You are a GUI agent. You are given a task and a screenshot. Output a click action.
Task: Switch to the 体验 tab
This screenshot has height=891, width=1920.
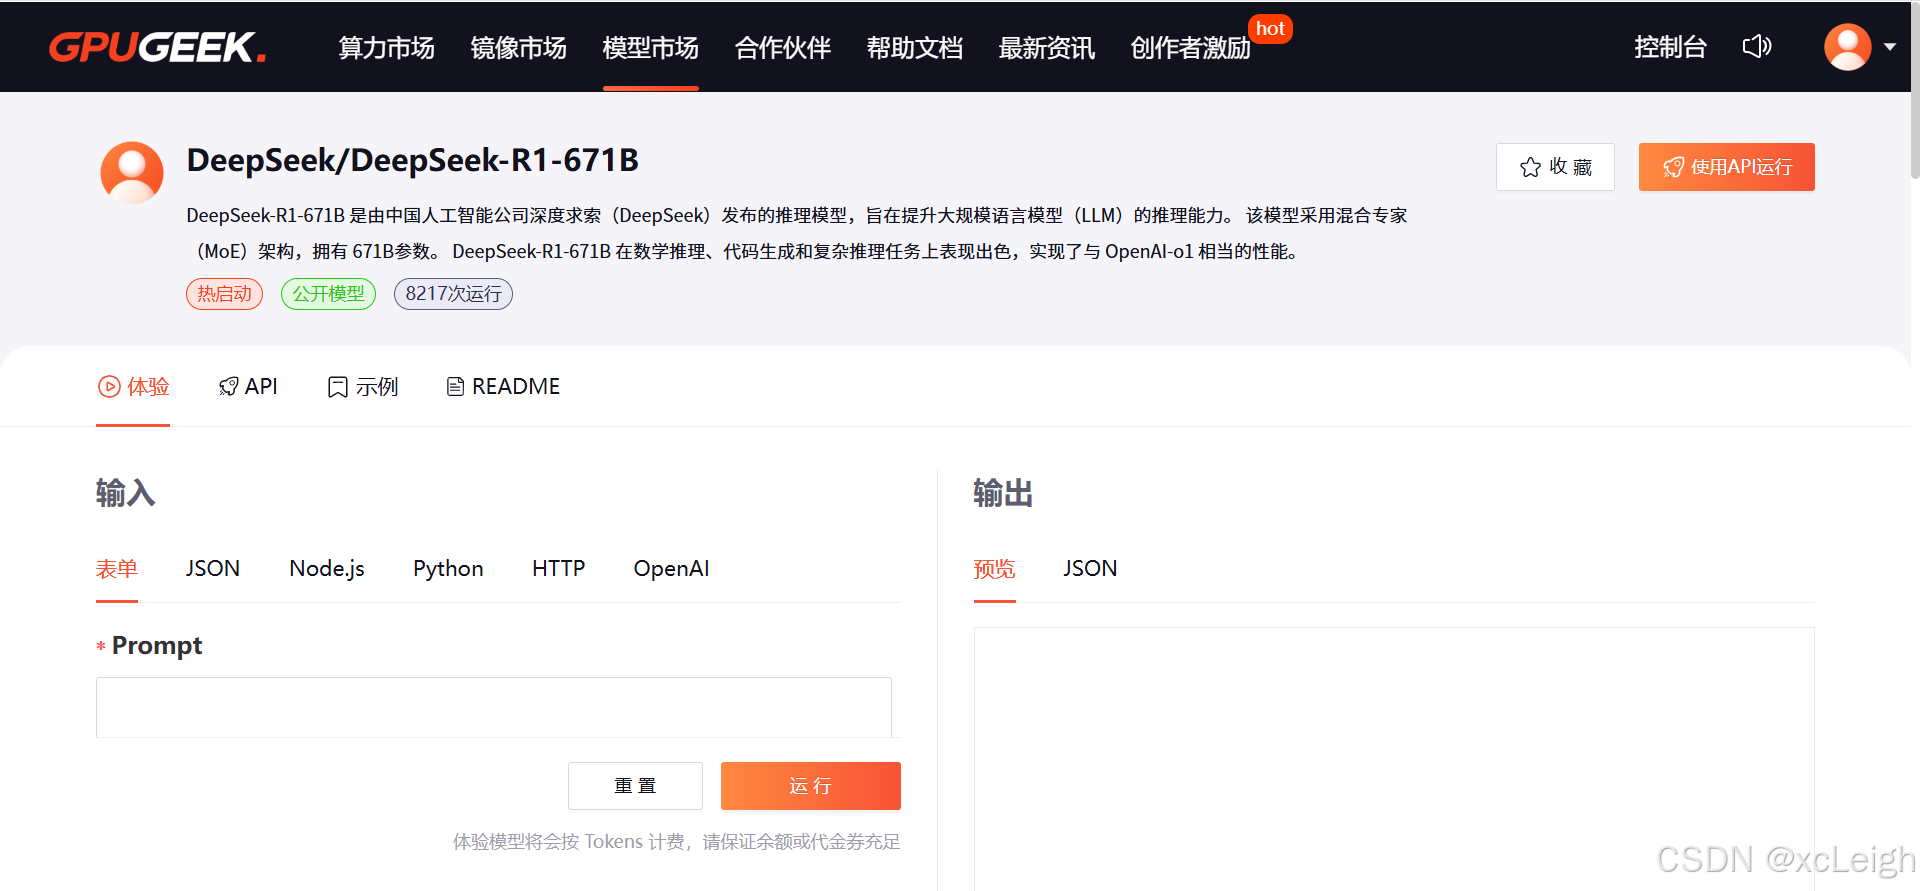[x=133, y=386]
